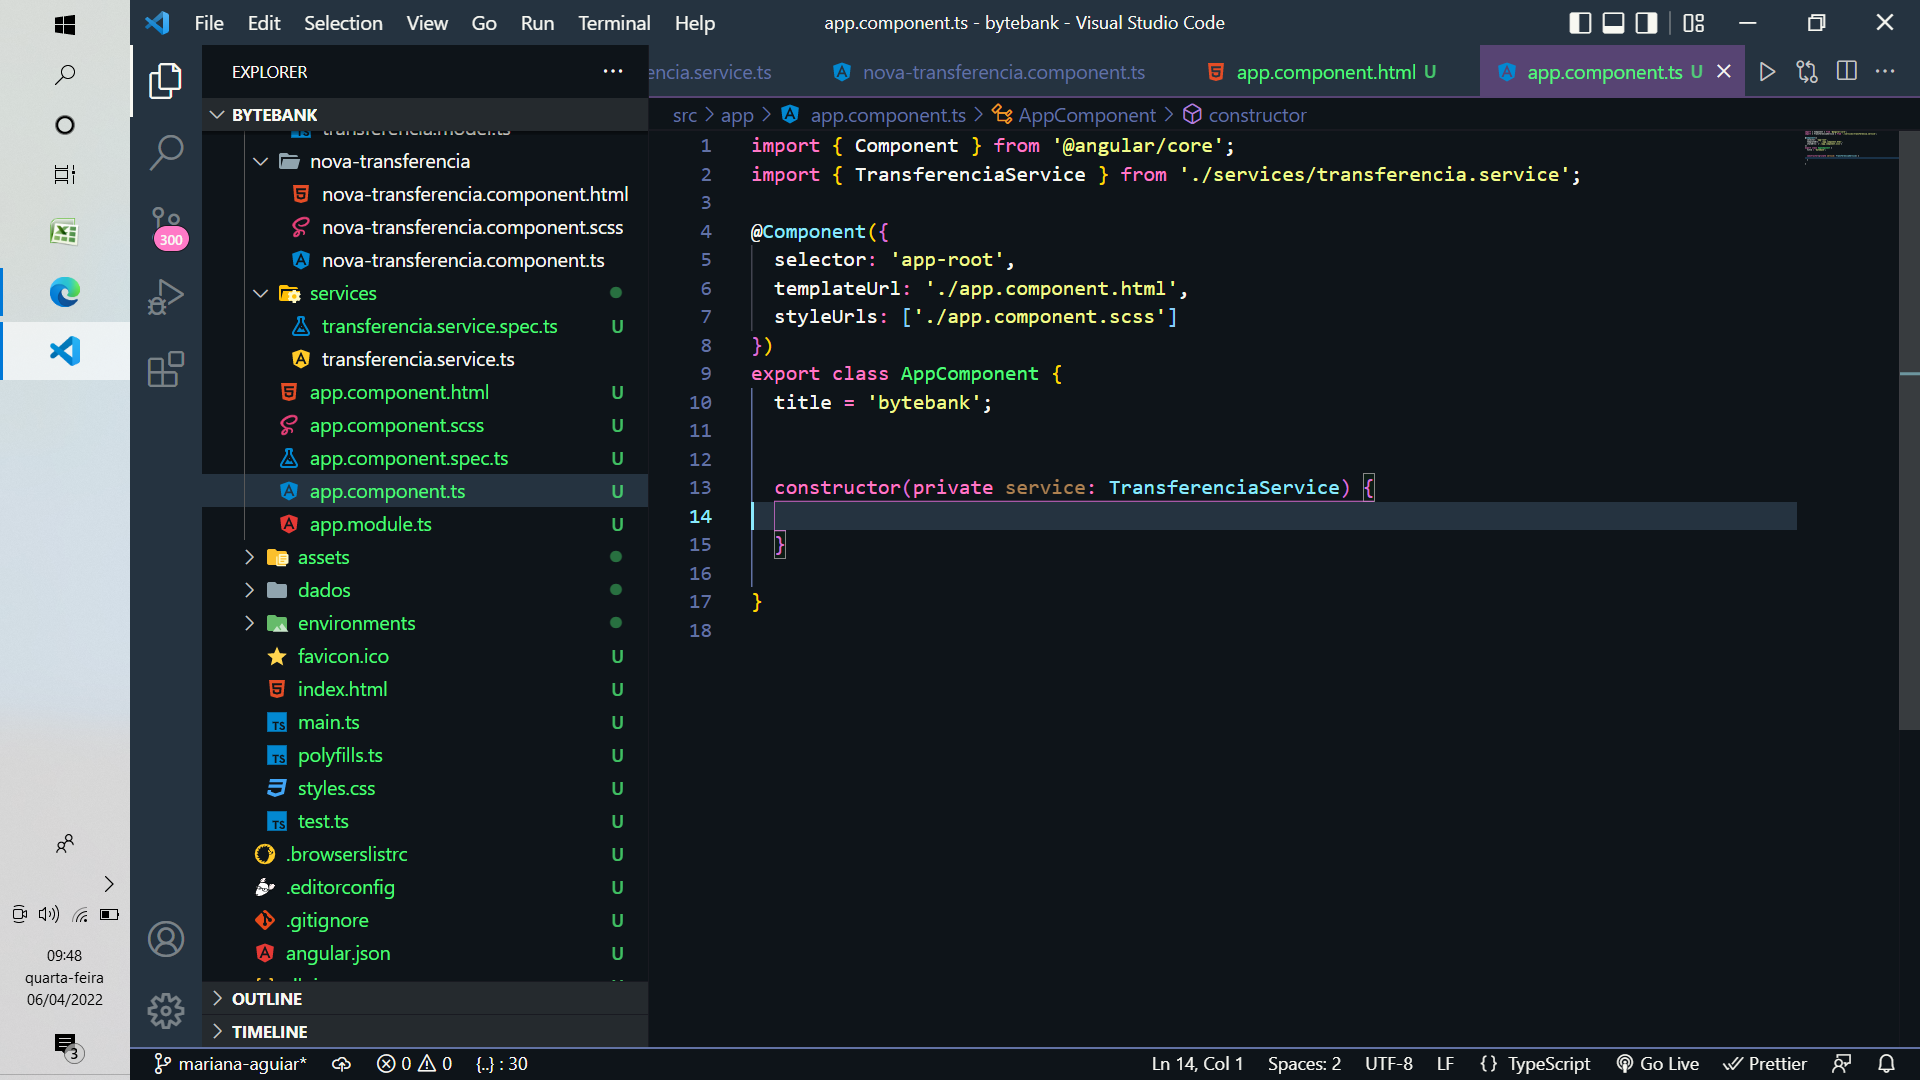Click AppComponent in breadcrumb path

click(x=1087, y=115)
